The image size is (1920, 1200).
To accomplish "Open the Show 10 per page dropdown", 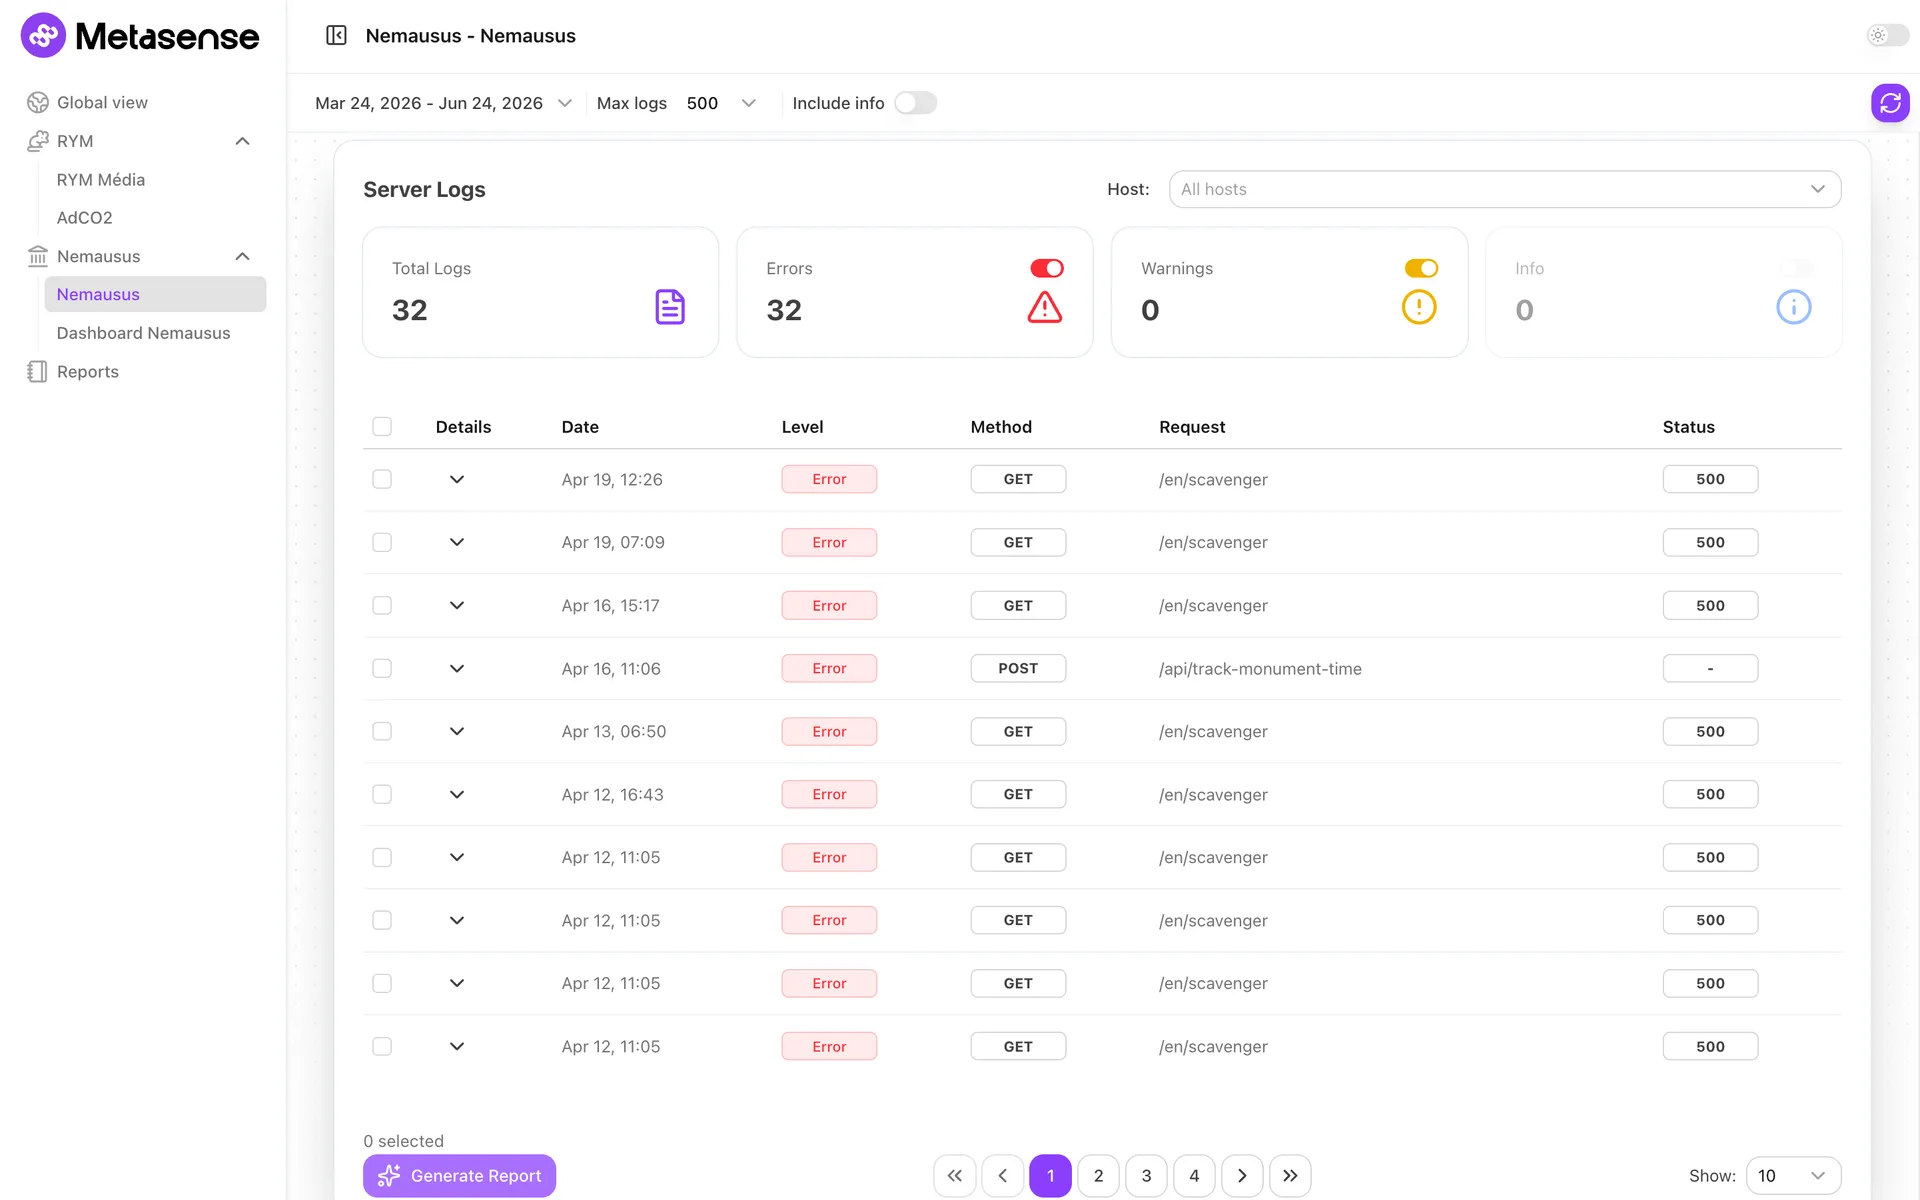I will click(1793, 1176).
